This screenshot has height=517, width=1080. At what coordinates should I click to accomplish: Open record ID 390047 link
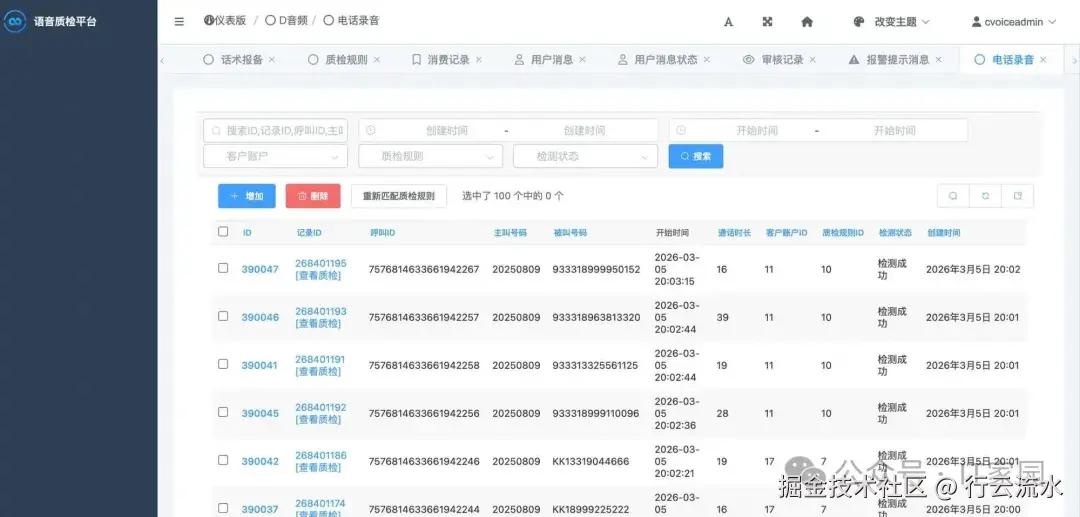pos(260,269)
